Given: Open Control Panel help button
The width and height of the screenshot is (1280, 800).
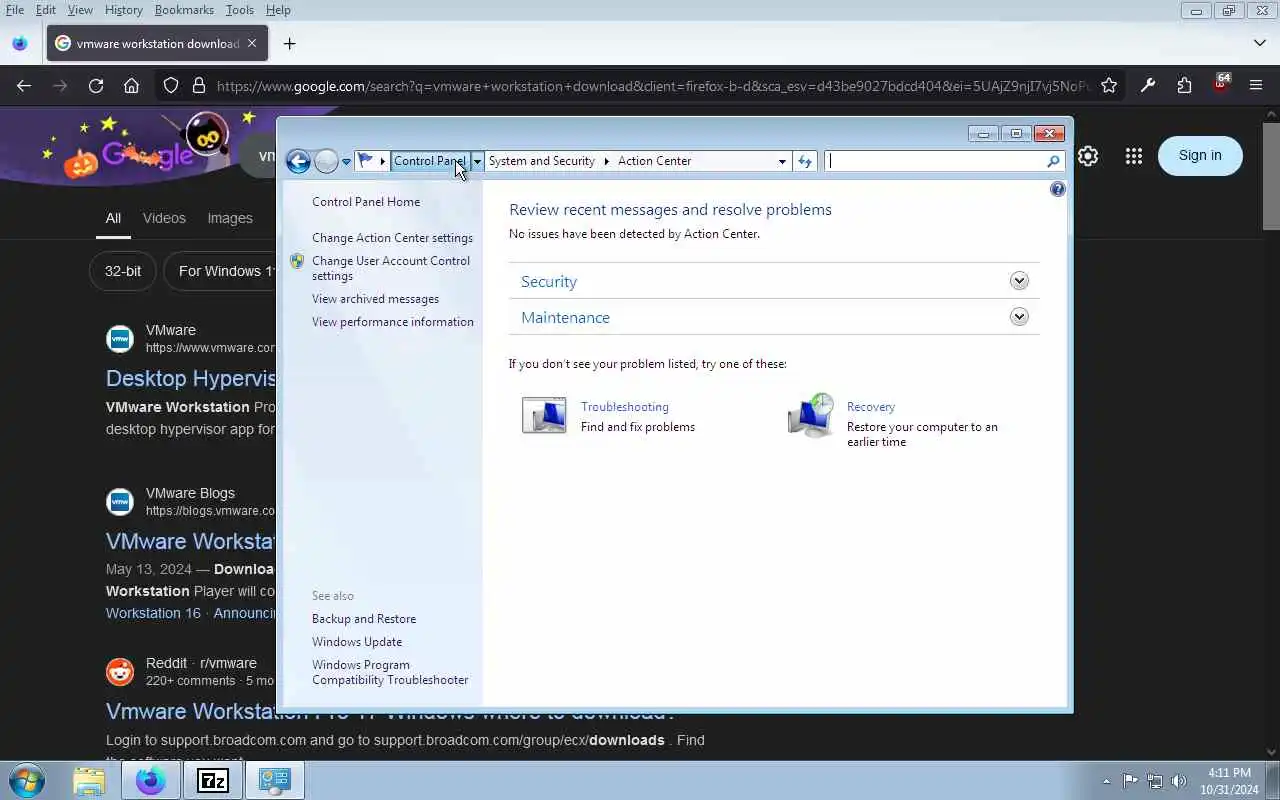Looking at the screenshot, I should (x=1058, y=189).
